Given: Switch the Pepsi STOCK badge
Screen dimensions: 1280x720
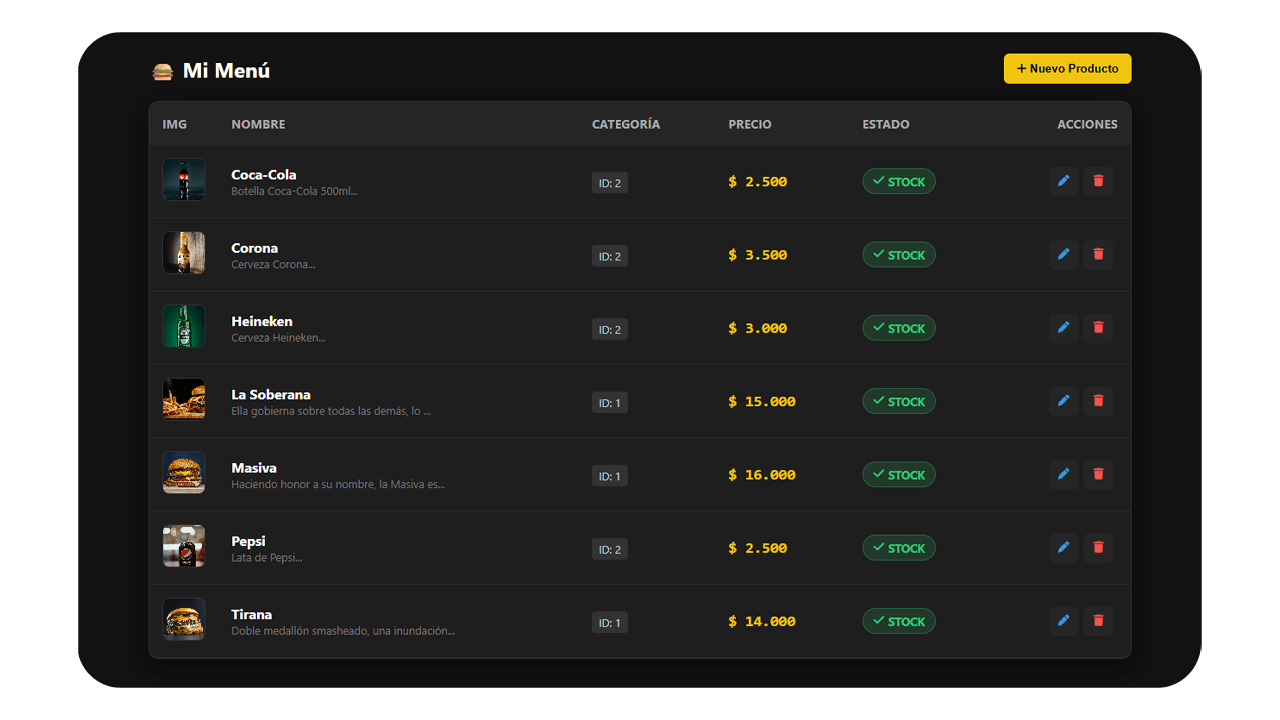Looking at the screenshot, I should (x=898, y=548).
